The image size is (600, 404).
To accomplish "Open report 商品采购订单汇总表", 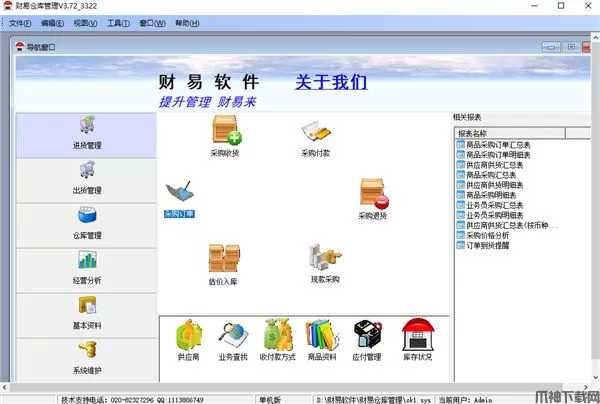I will (x=494, y=145).
